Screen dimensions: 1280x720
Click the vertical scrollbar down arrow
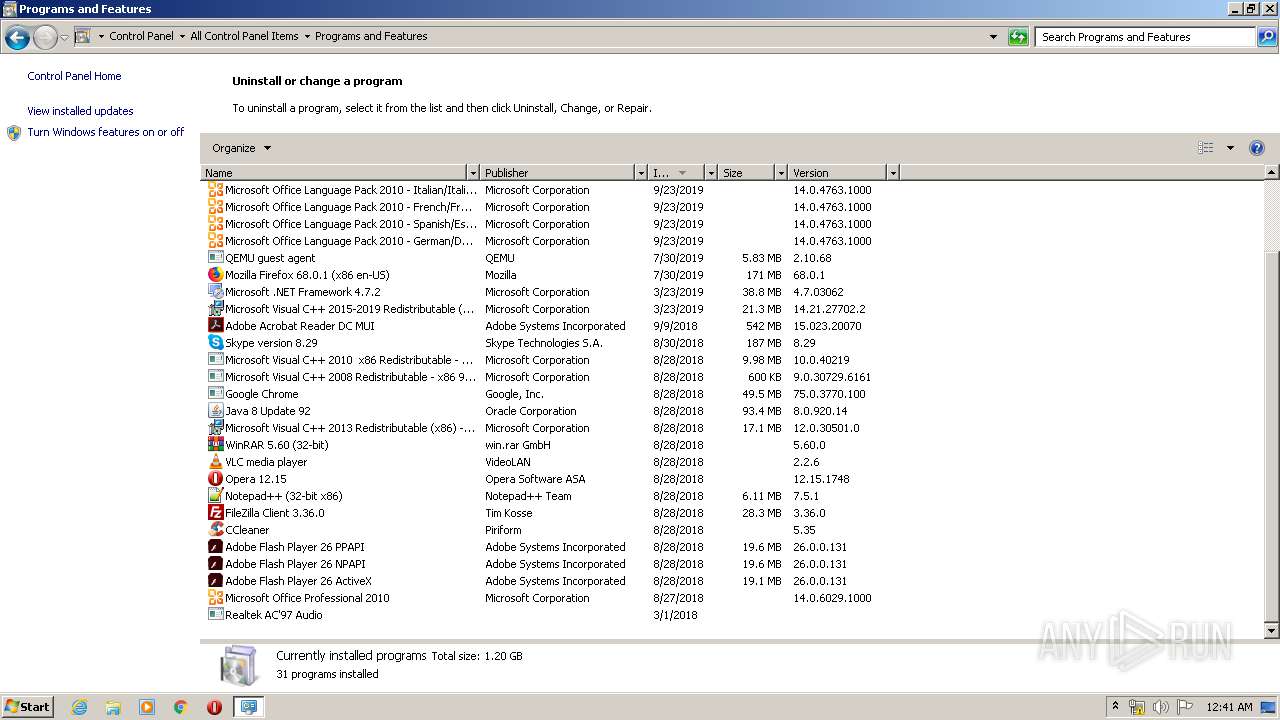coord(1272,631)
